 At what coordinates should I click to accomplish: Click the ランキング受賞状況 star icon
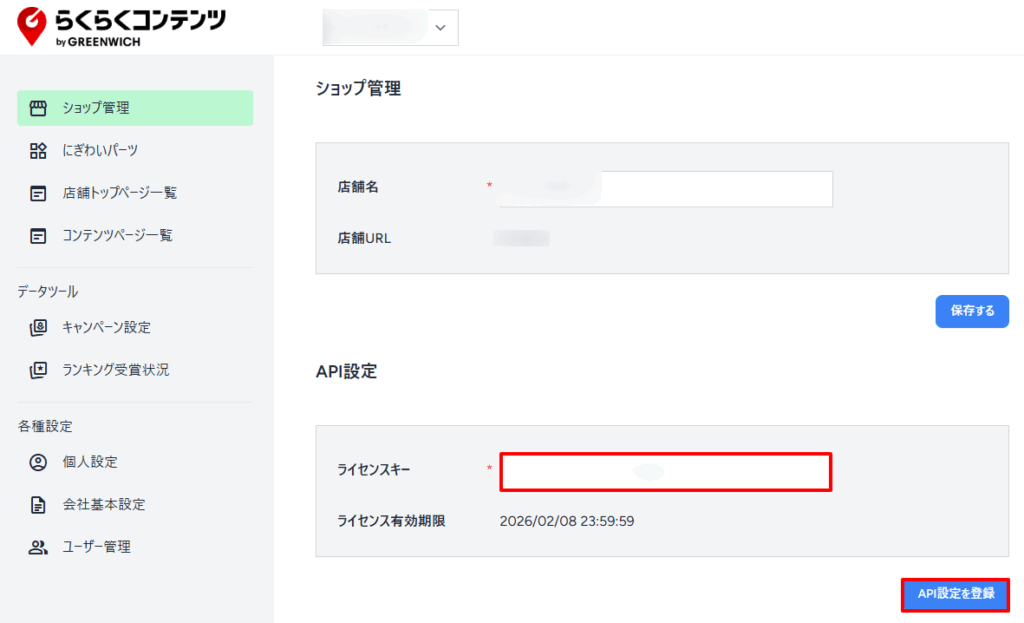coord(39,370)
